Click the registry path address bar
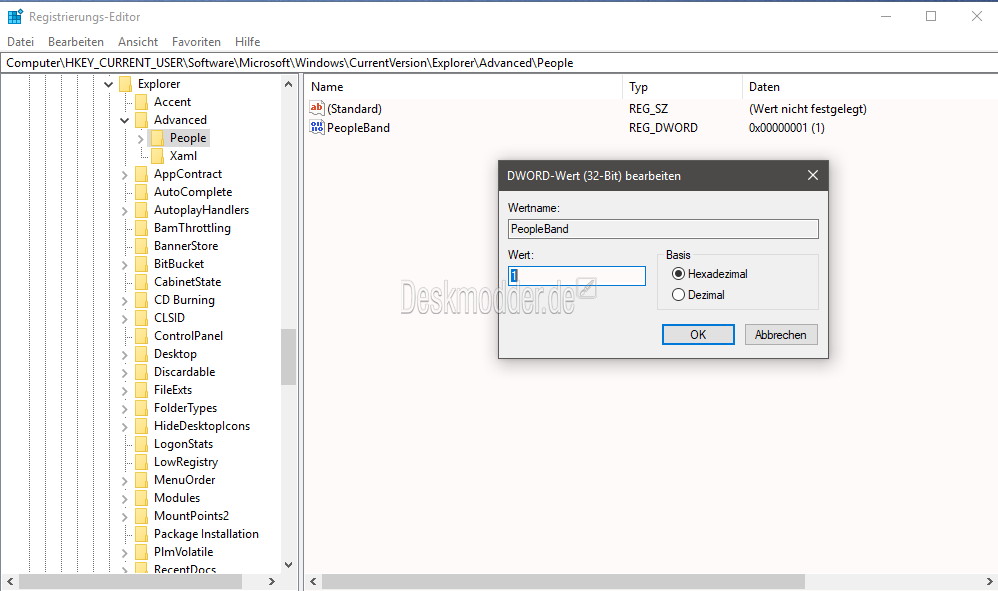998x591 pixels. (499, 62)
